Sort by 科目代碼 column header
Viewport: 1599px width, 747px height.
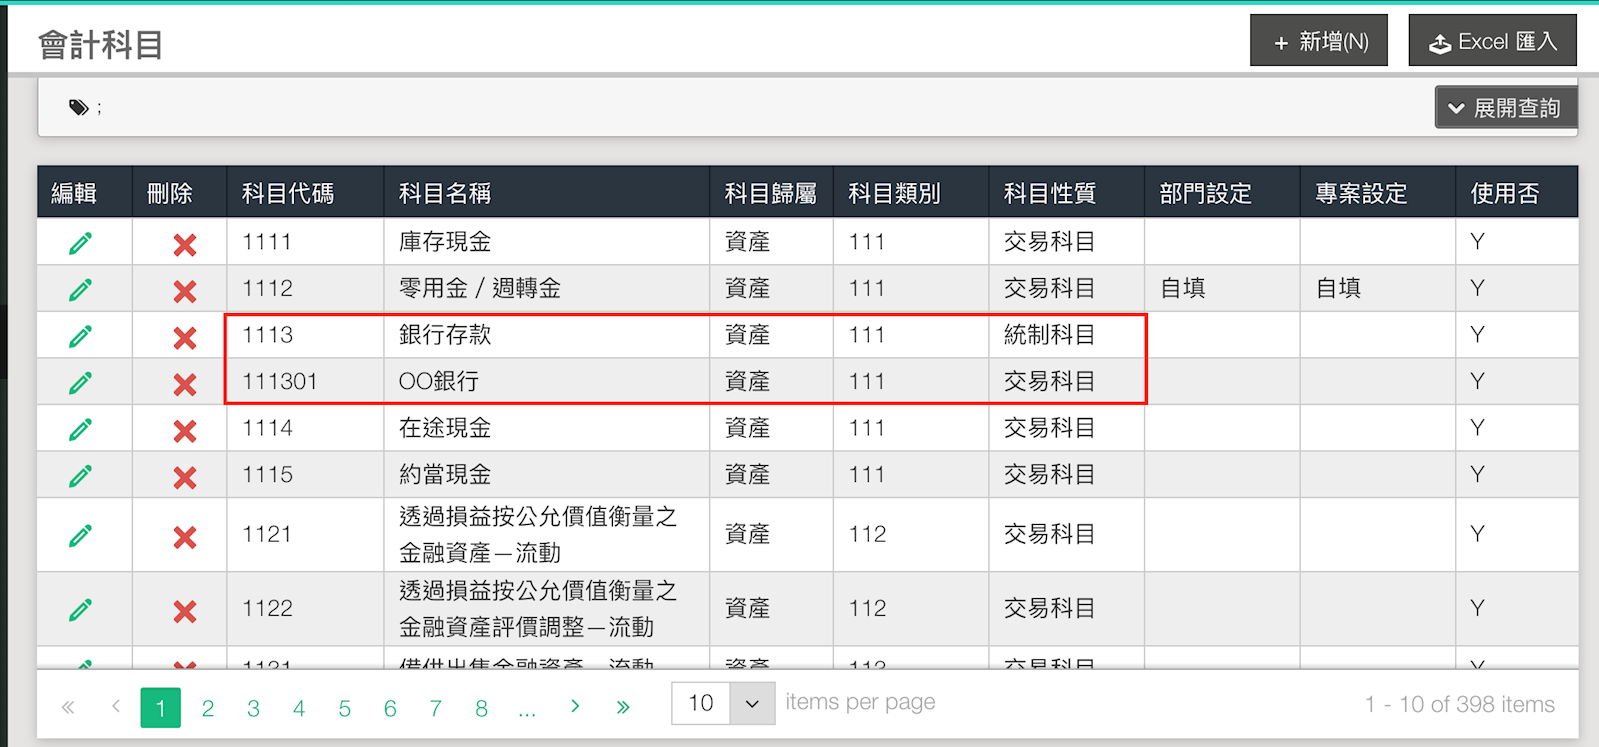pyautogui.click(x=288, y=193)
